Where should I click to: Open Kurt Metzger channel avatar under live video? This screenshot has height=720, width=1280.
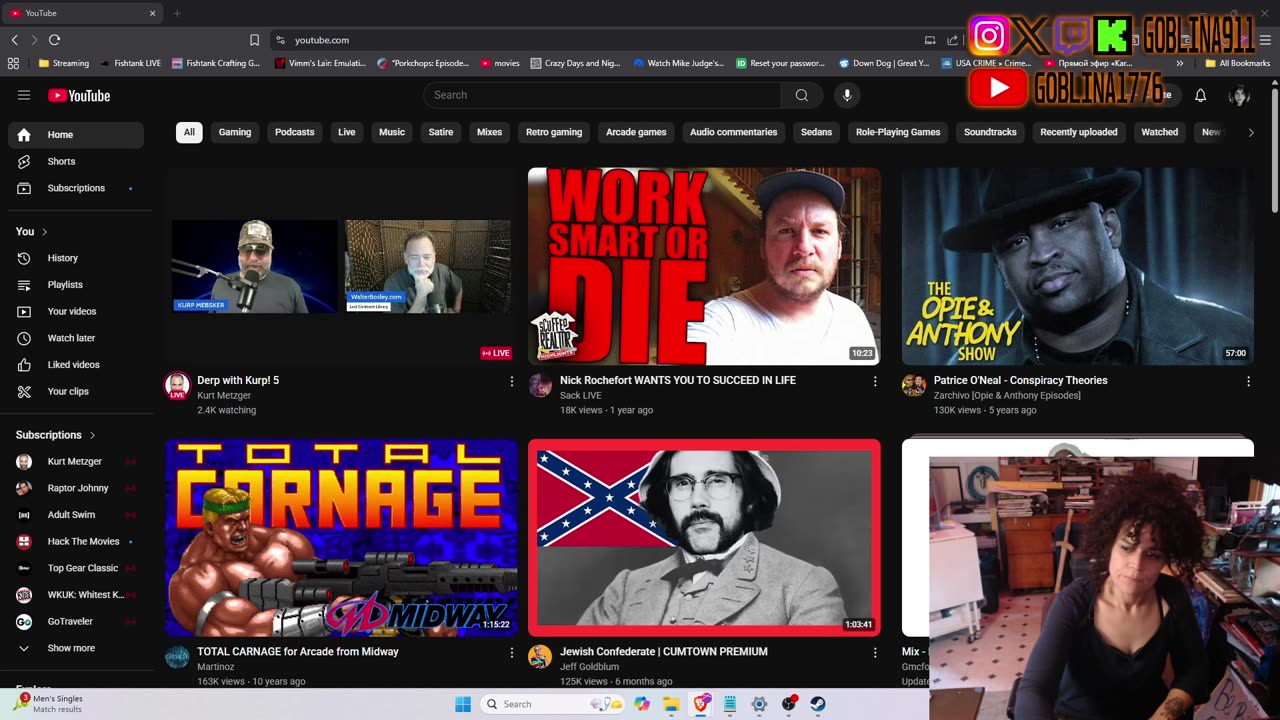click(177, 386)
